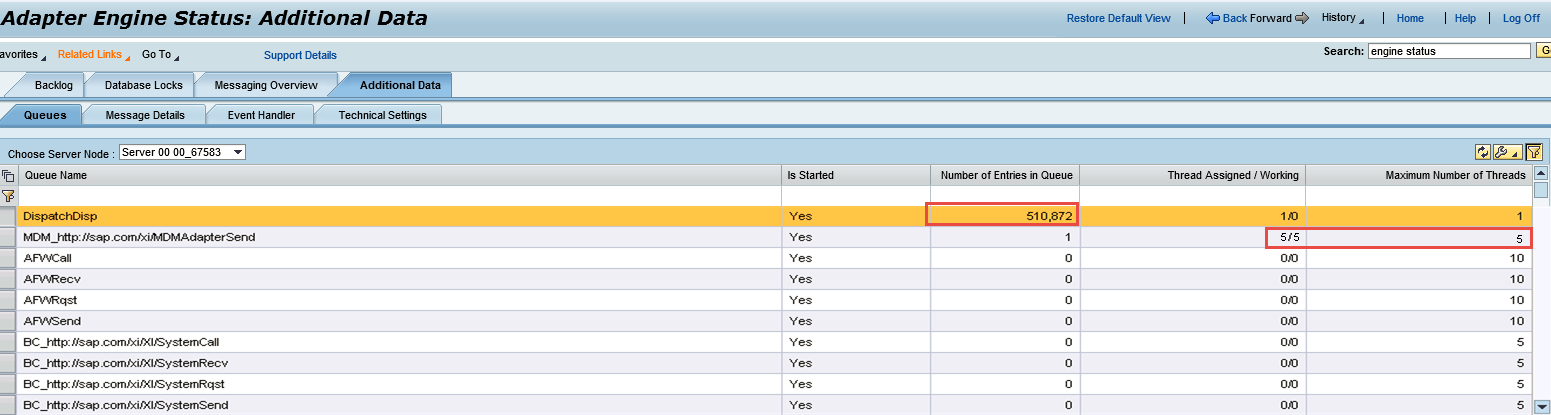This screenshot has width=1551, height=415.
Task: Click the 510,872 entries cell
Action: 1003,216
